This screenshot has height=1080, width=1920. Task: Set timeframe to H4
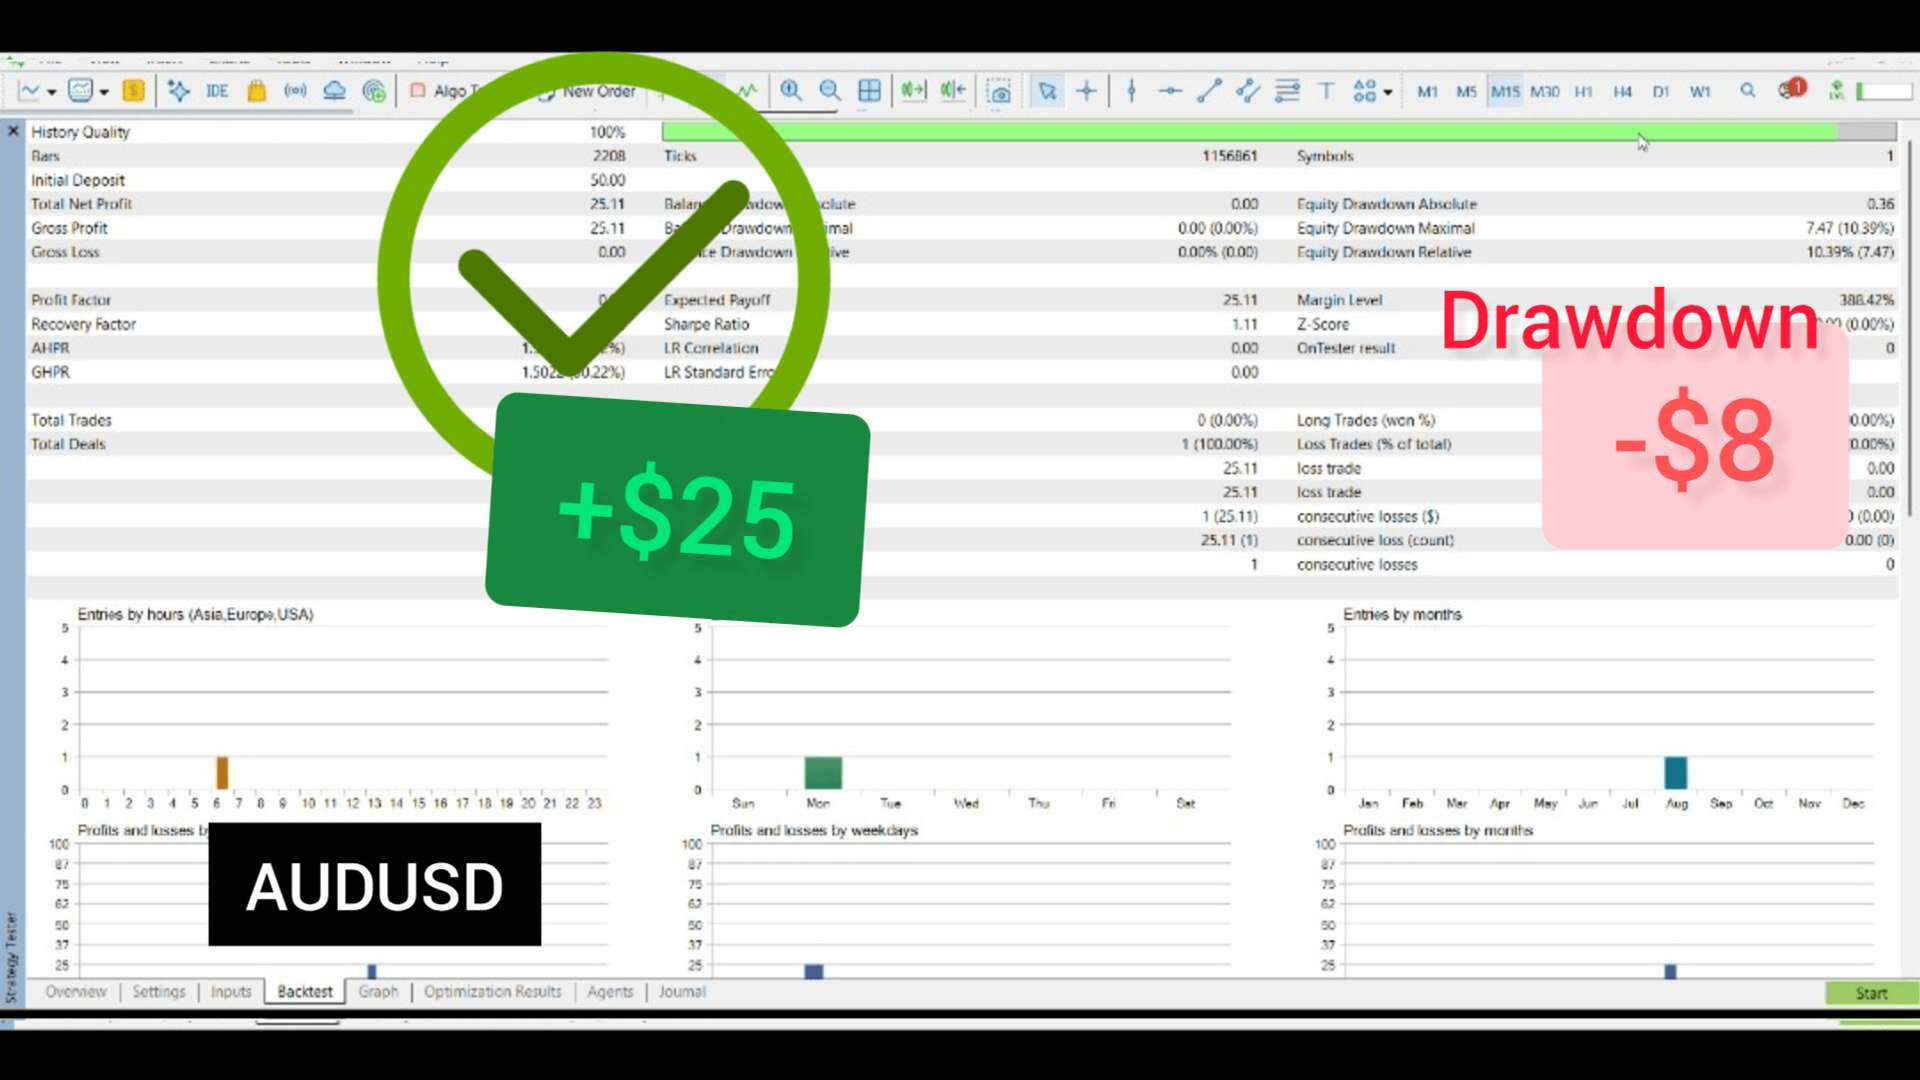coord(1622,91)
